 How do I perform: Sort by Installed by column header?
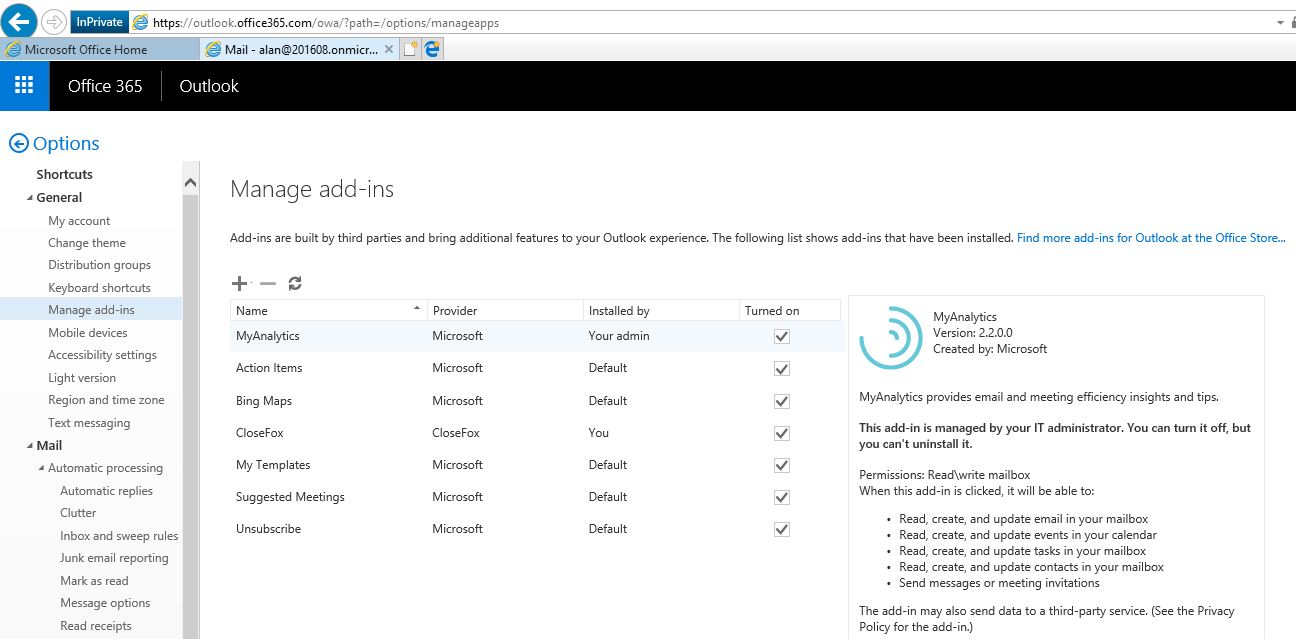coord(662,310)
